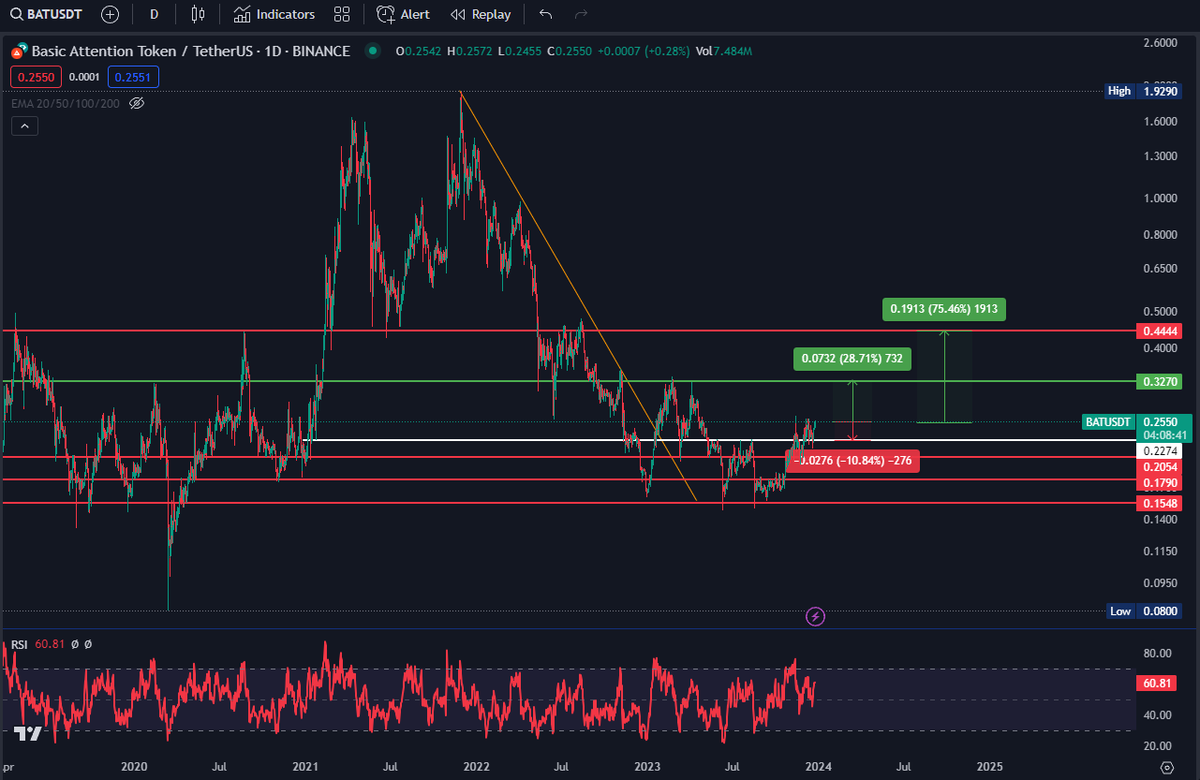The width and height of the screenshot is (1200, 780).
Task: Click the purple lightning quick-trade icon on chart
Action: (x=815, y=617)
